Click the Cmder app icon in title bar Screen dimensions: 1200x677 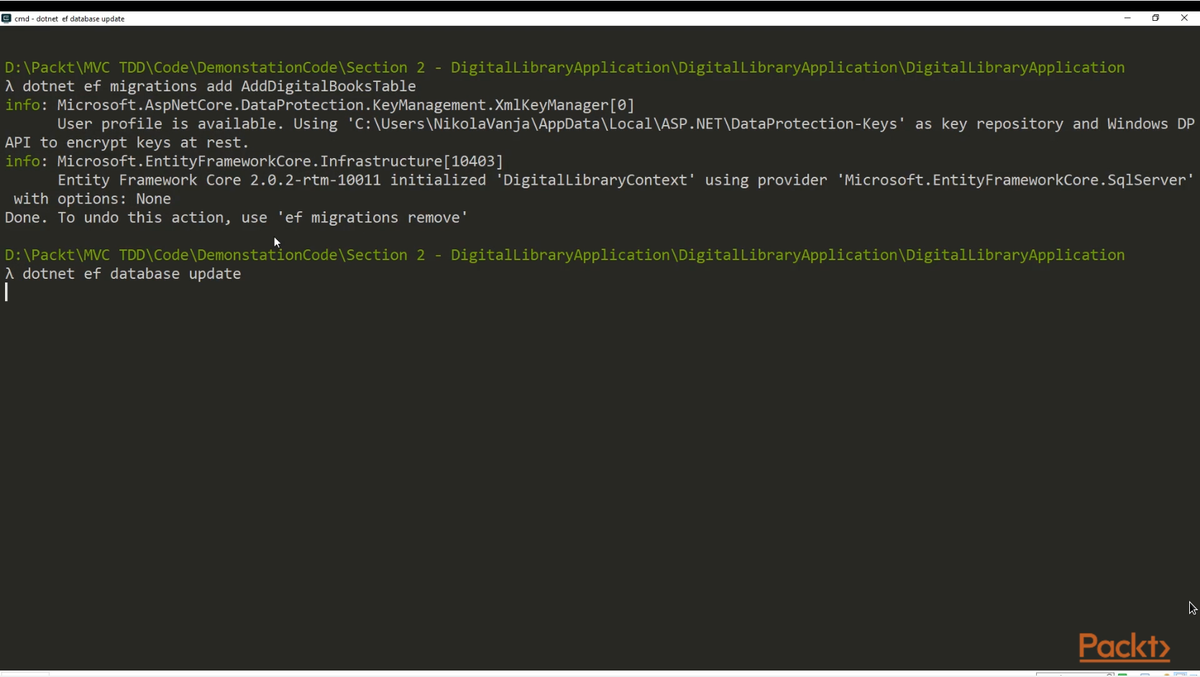pyautogui.click(x=6, y=18)
